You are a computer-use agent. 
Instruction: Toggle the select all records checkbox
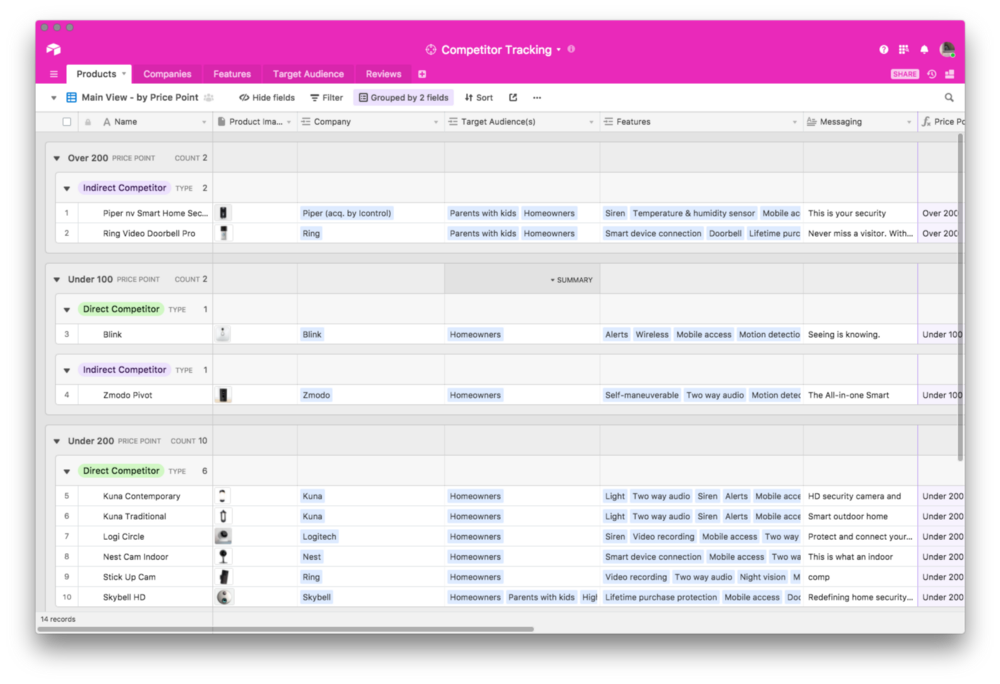pos(67,122)
